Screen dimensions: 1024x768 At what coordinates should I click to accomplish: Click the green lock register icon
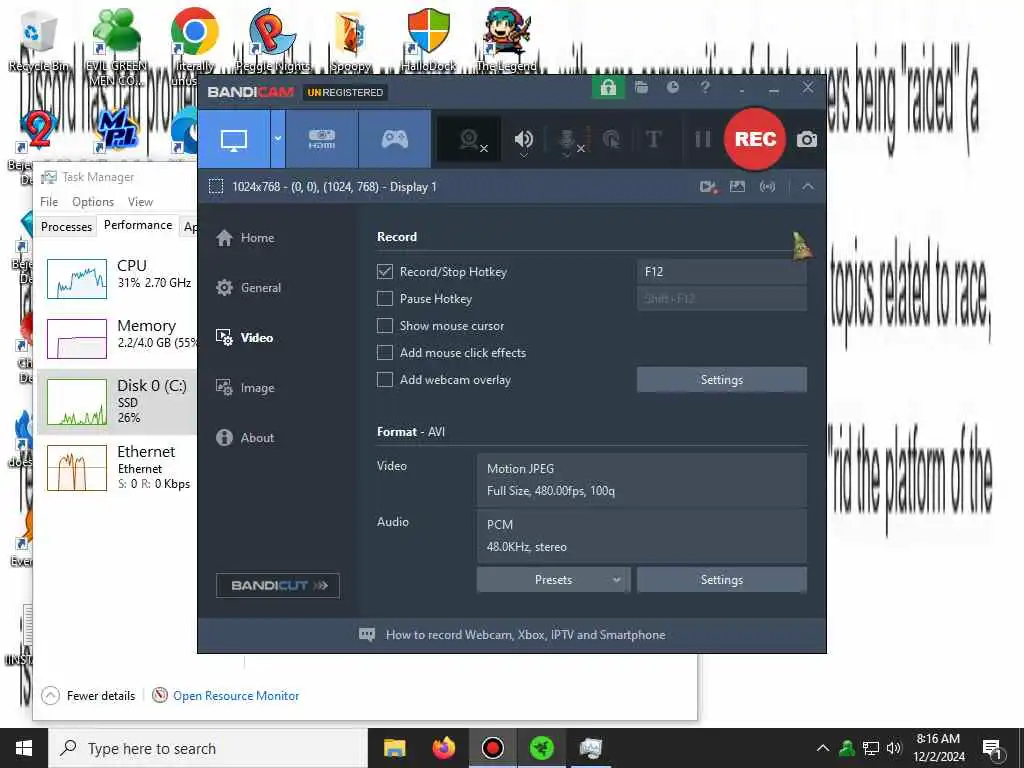click(x=608, y=88)
